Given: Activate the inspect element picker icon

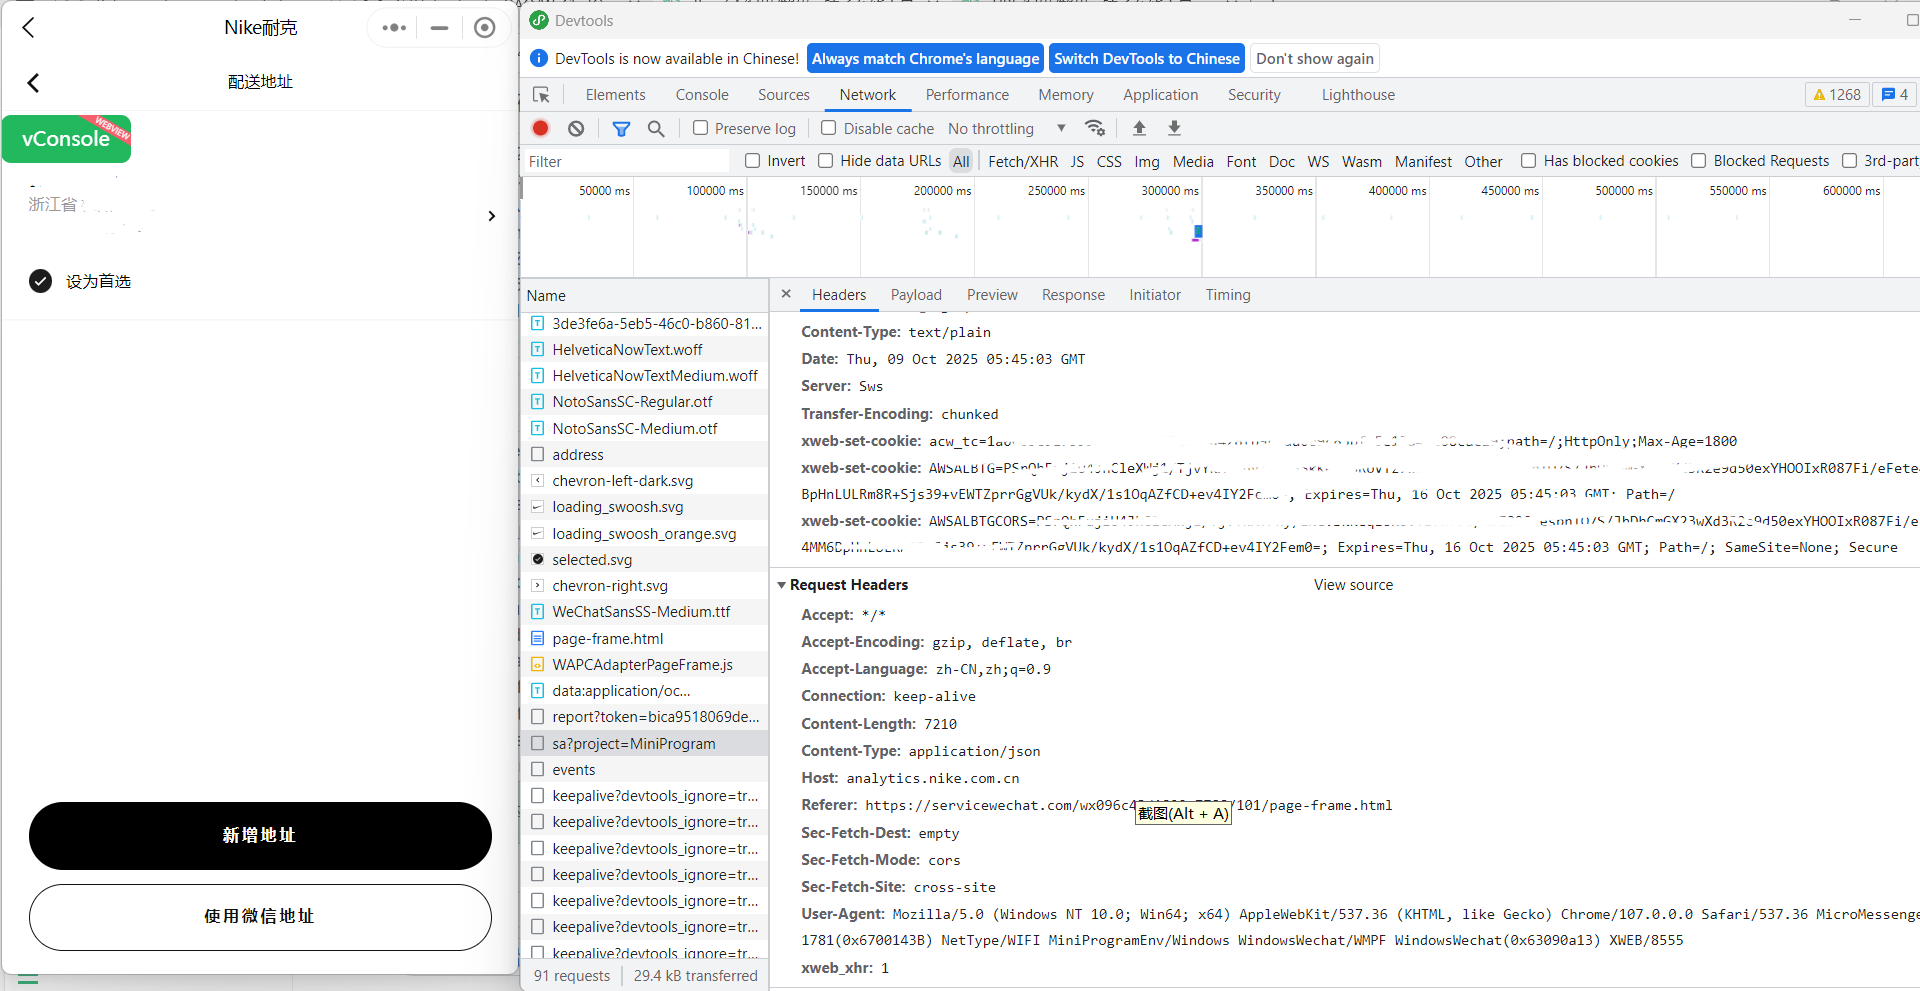Looking at the screenshot, I should pyautogui.click(x=541, y=95).
